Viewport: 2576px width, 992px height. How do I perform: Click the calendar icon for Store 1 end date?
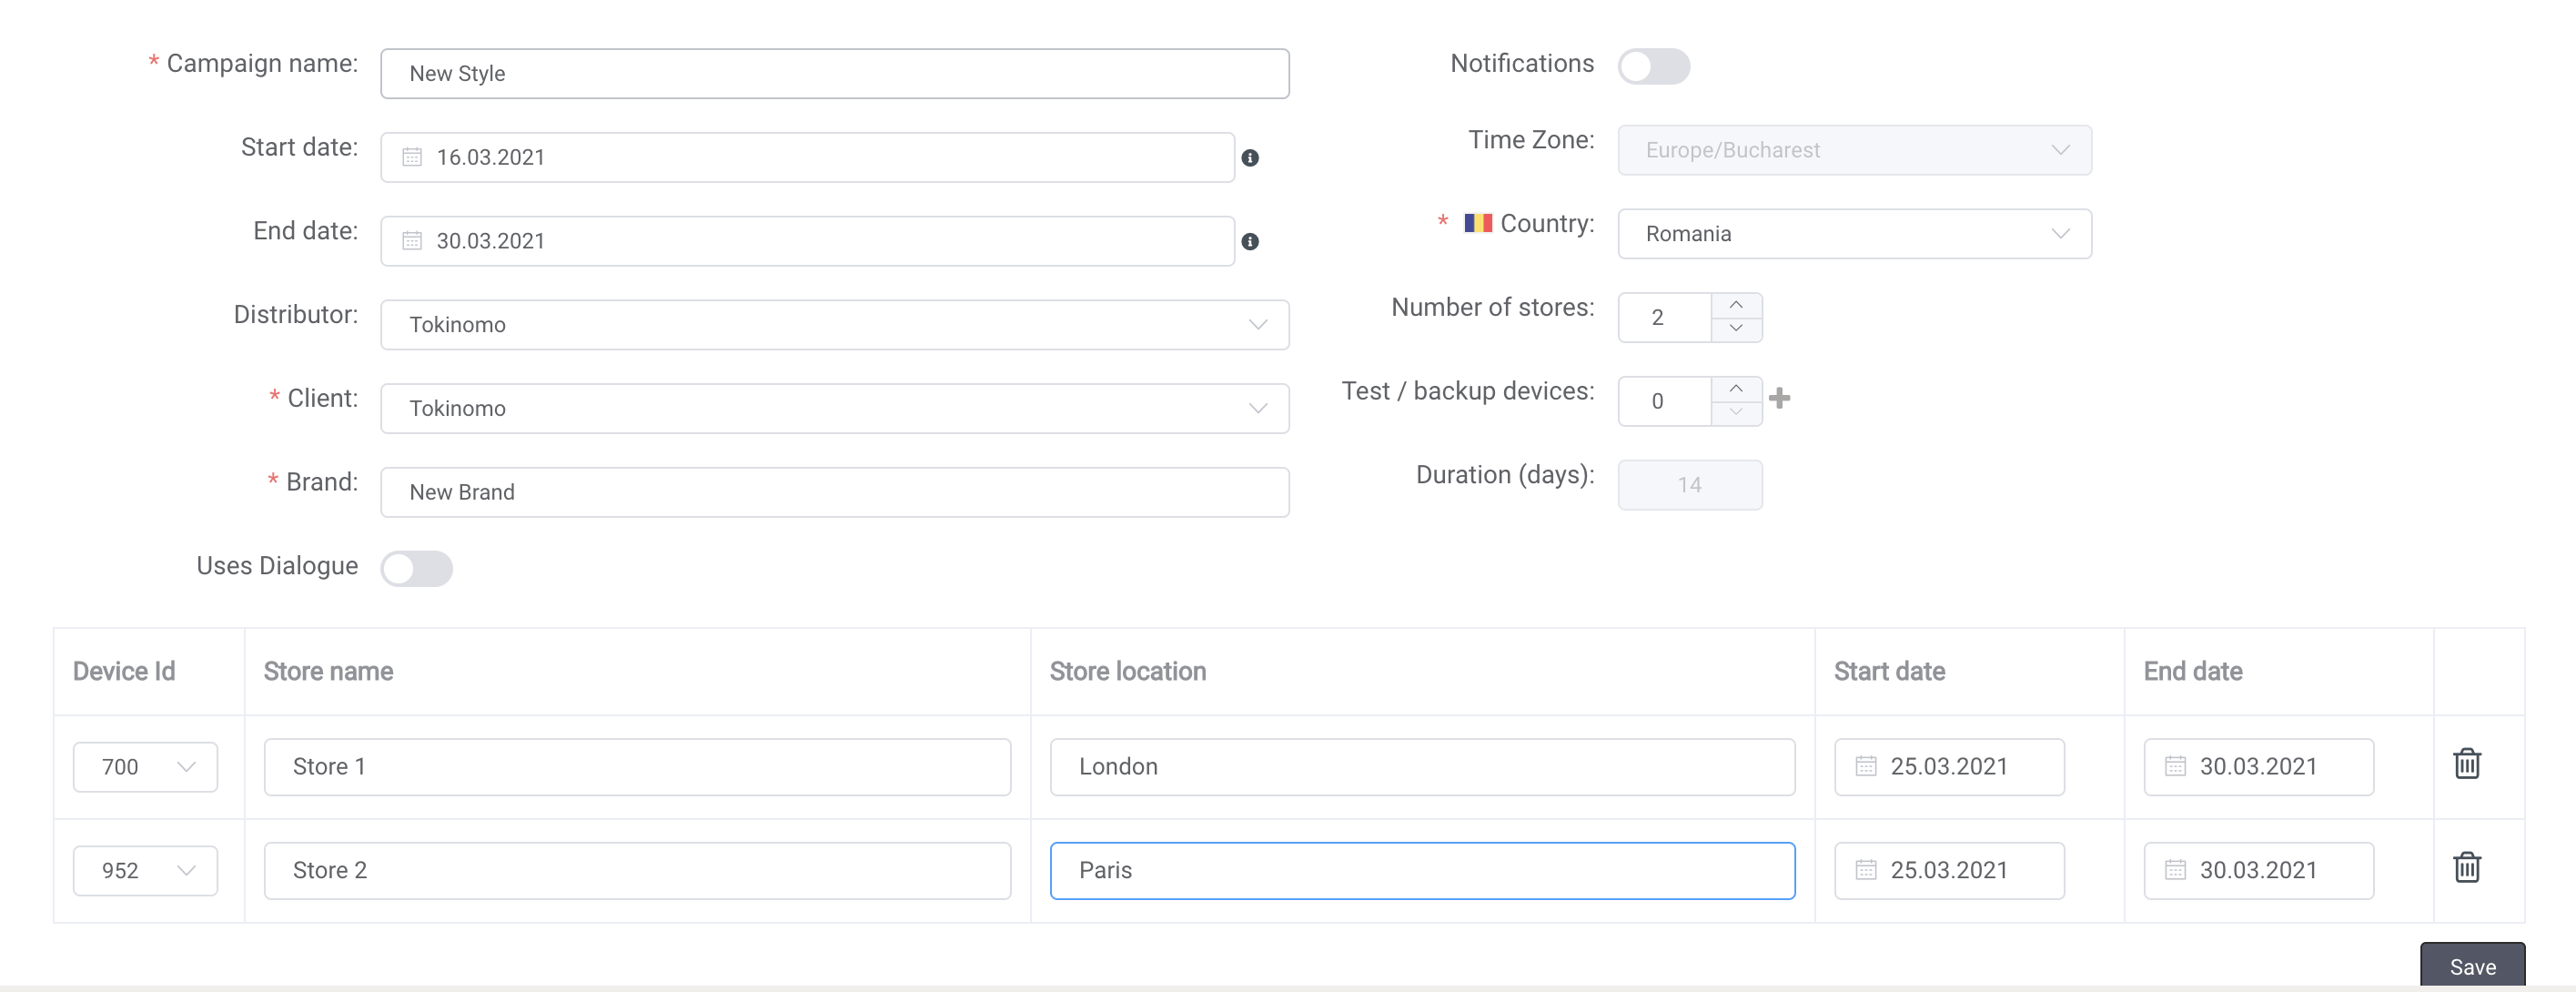pos(2175,765)
